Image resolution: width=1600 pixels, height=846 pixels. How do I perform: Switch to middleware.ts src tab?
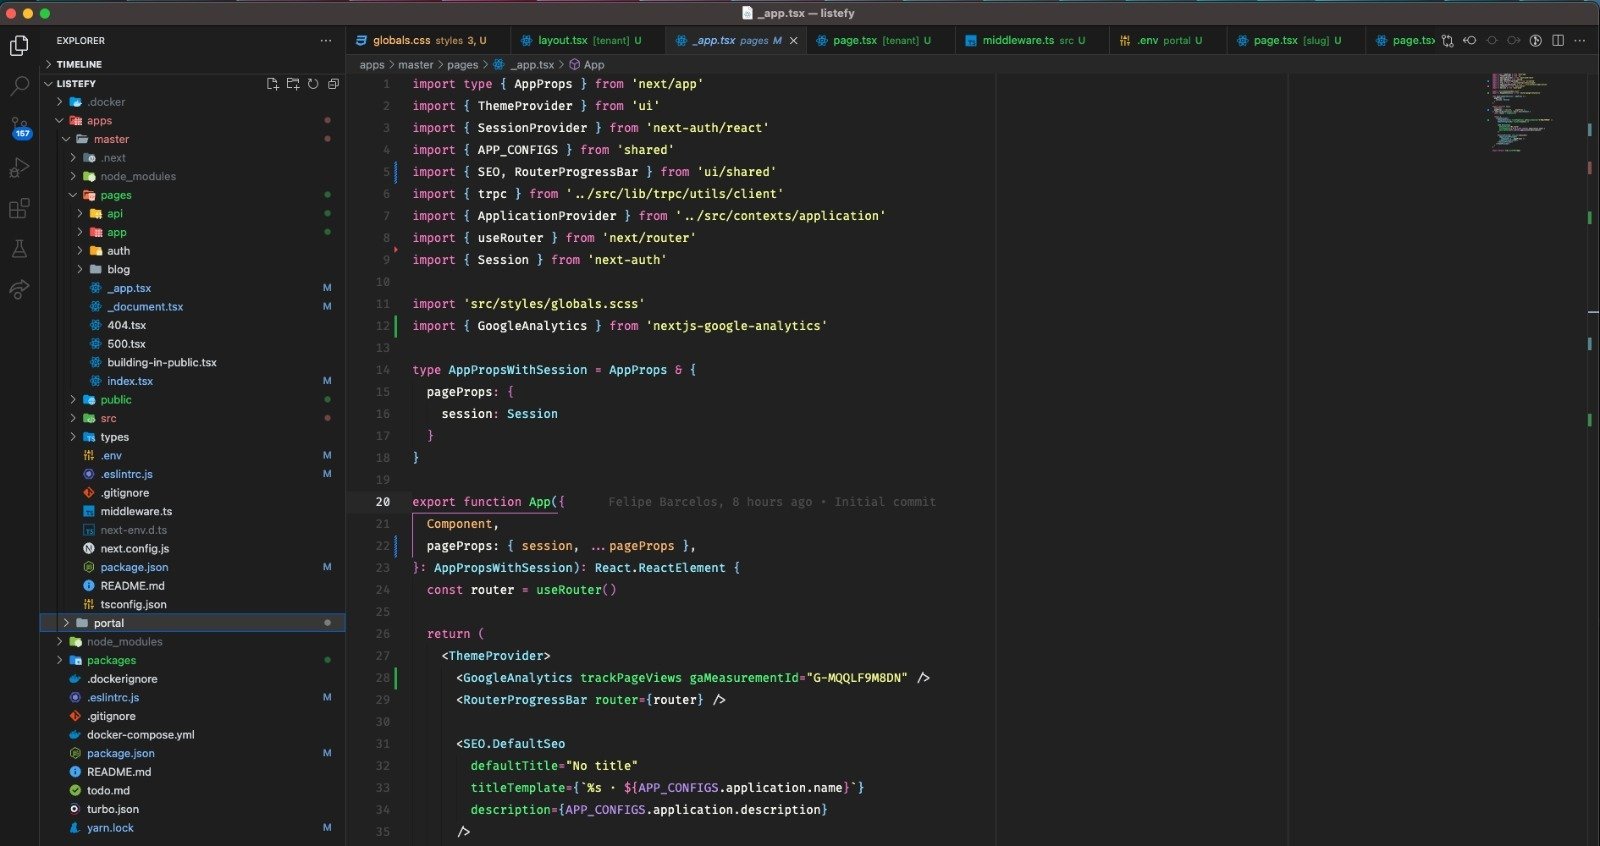[x=1033, y=41]
